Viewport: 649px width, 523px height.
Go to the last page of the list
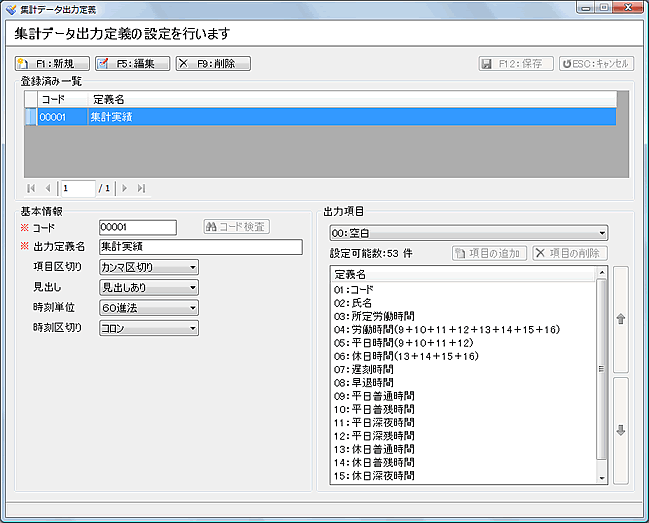142,188
